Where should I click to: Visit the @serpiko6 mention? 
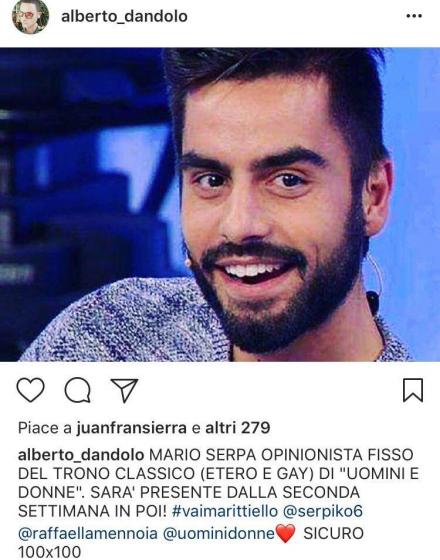point(323,511)
